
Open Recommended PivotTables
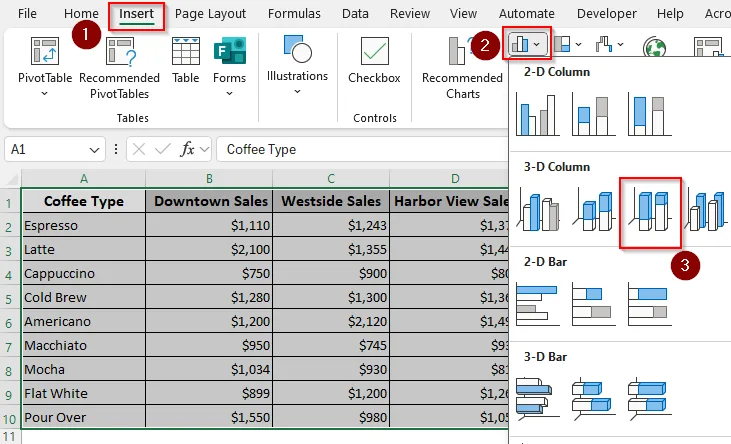click(x=119, y=68)
